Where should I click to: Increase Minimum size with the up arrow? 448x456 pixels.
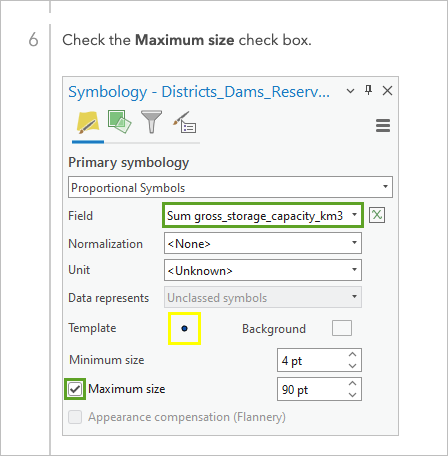352,355
